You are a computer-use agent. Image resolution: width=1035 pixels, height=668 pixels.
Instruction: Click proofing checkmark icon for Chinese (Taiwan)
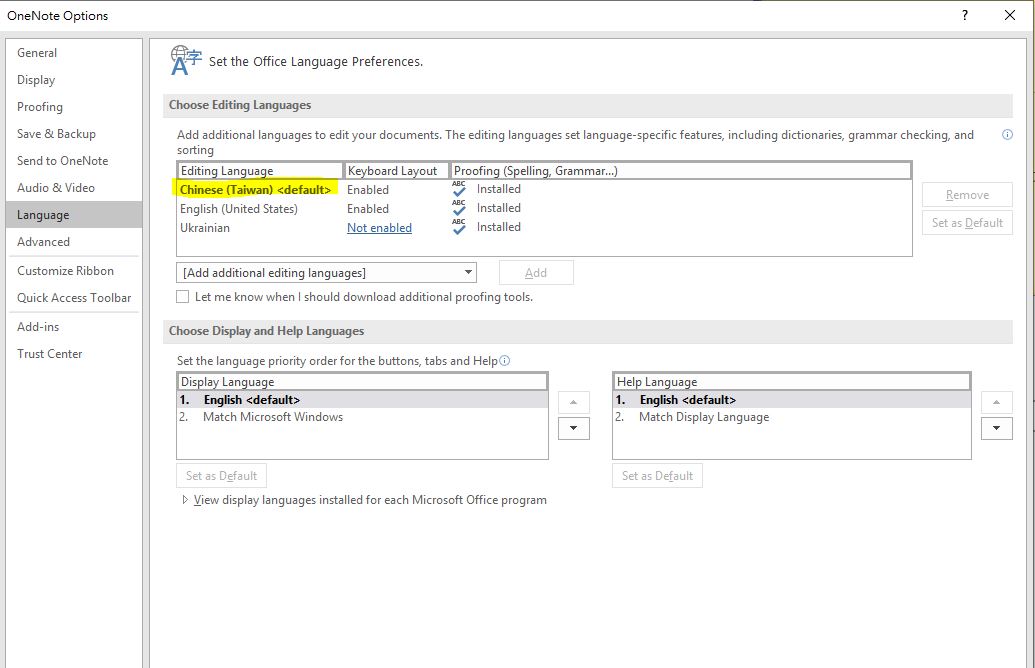coord(459,189)
